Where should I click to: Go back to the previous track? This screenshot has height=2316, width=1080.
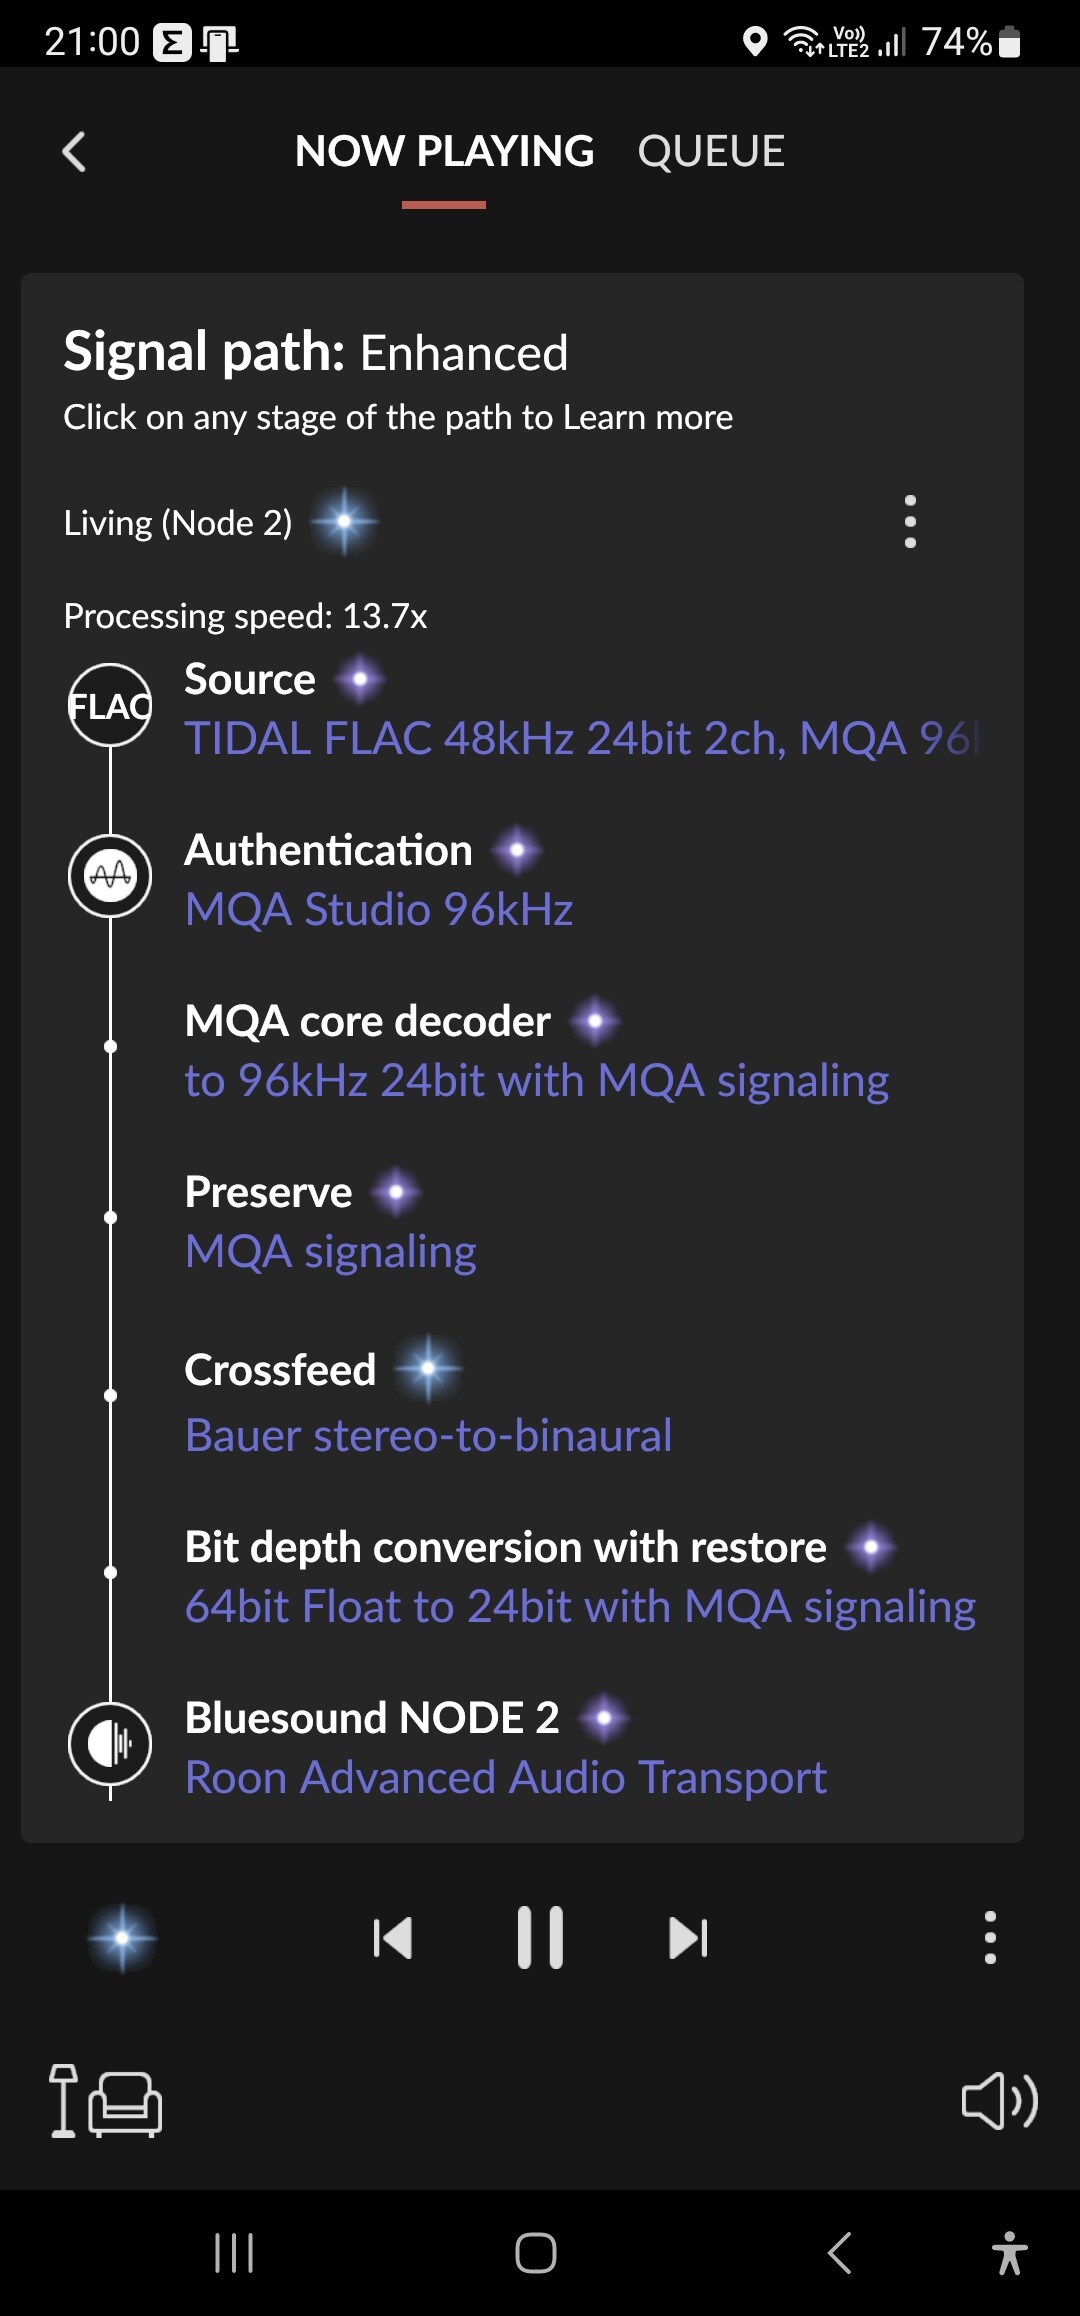(x=393, y=1936)
